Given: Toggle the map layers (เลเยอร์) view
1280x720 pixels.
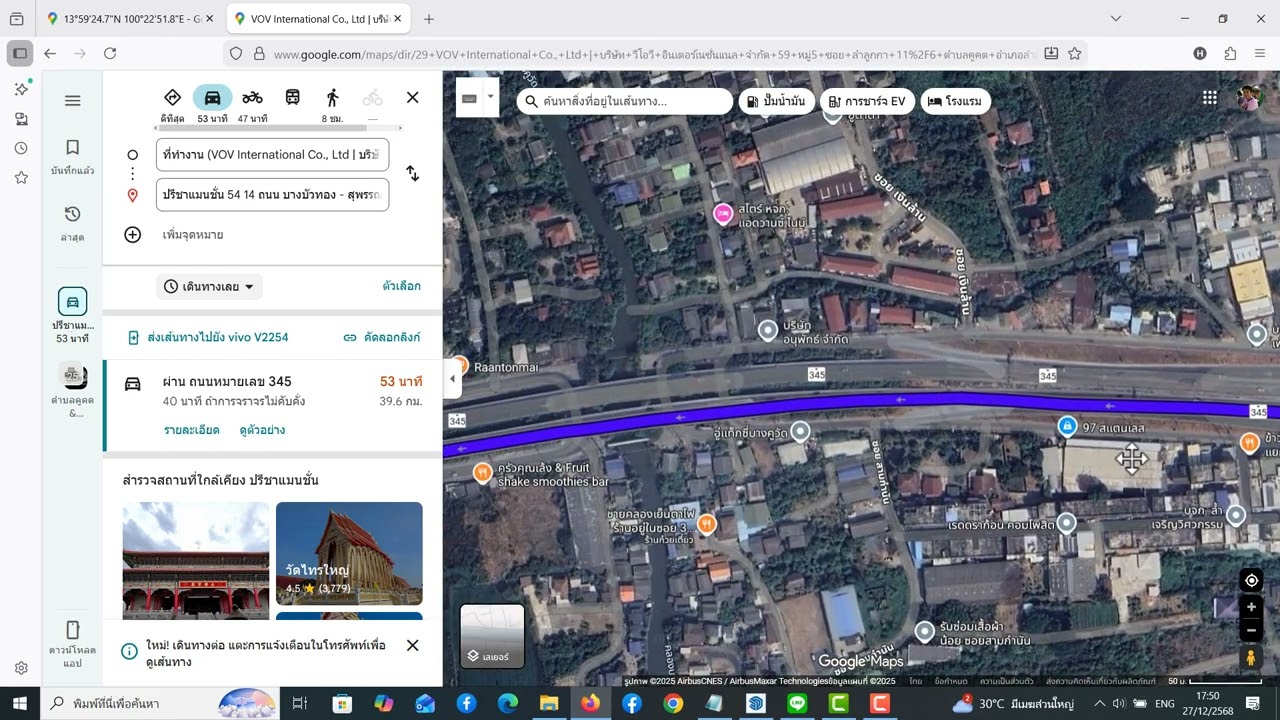Looking at the screenshot, I should (x=492, y=636).
